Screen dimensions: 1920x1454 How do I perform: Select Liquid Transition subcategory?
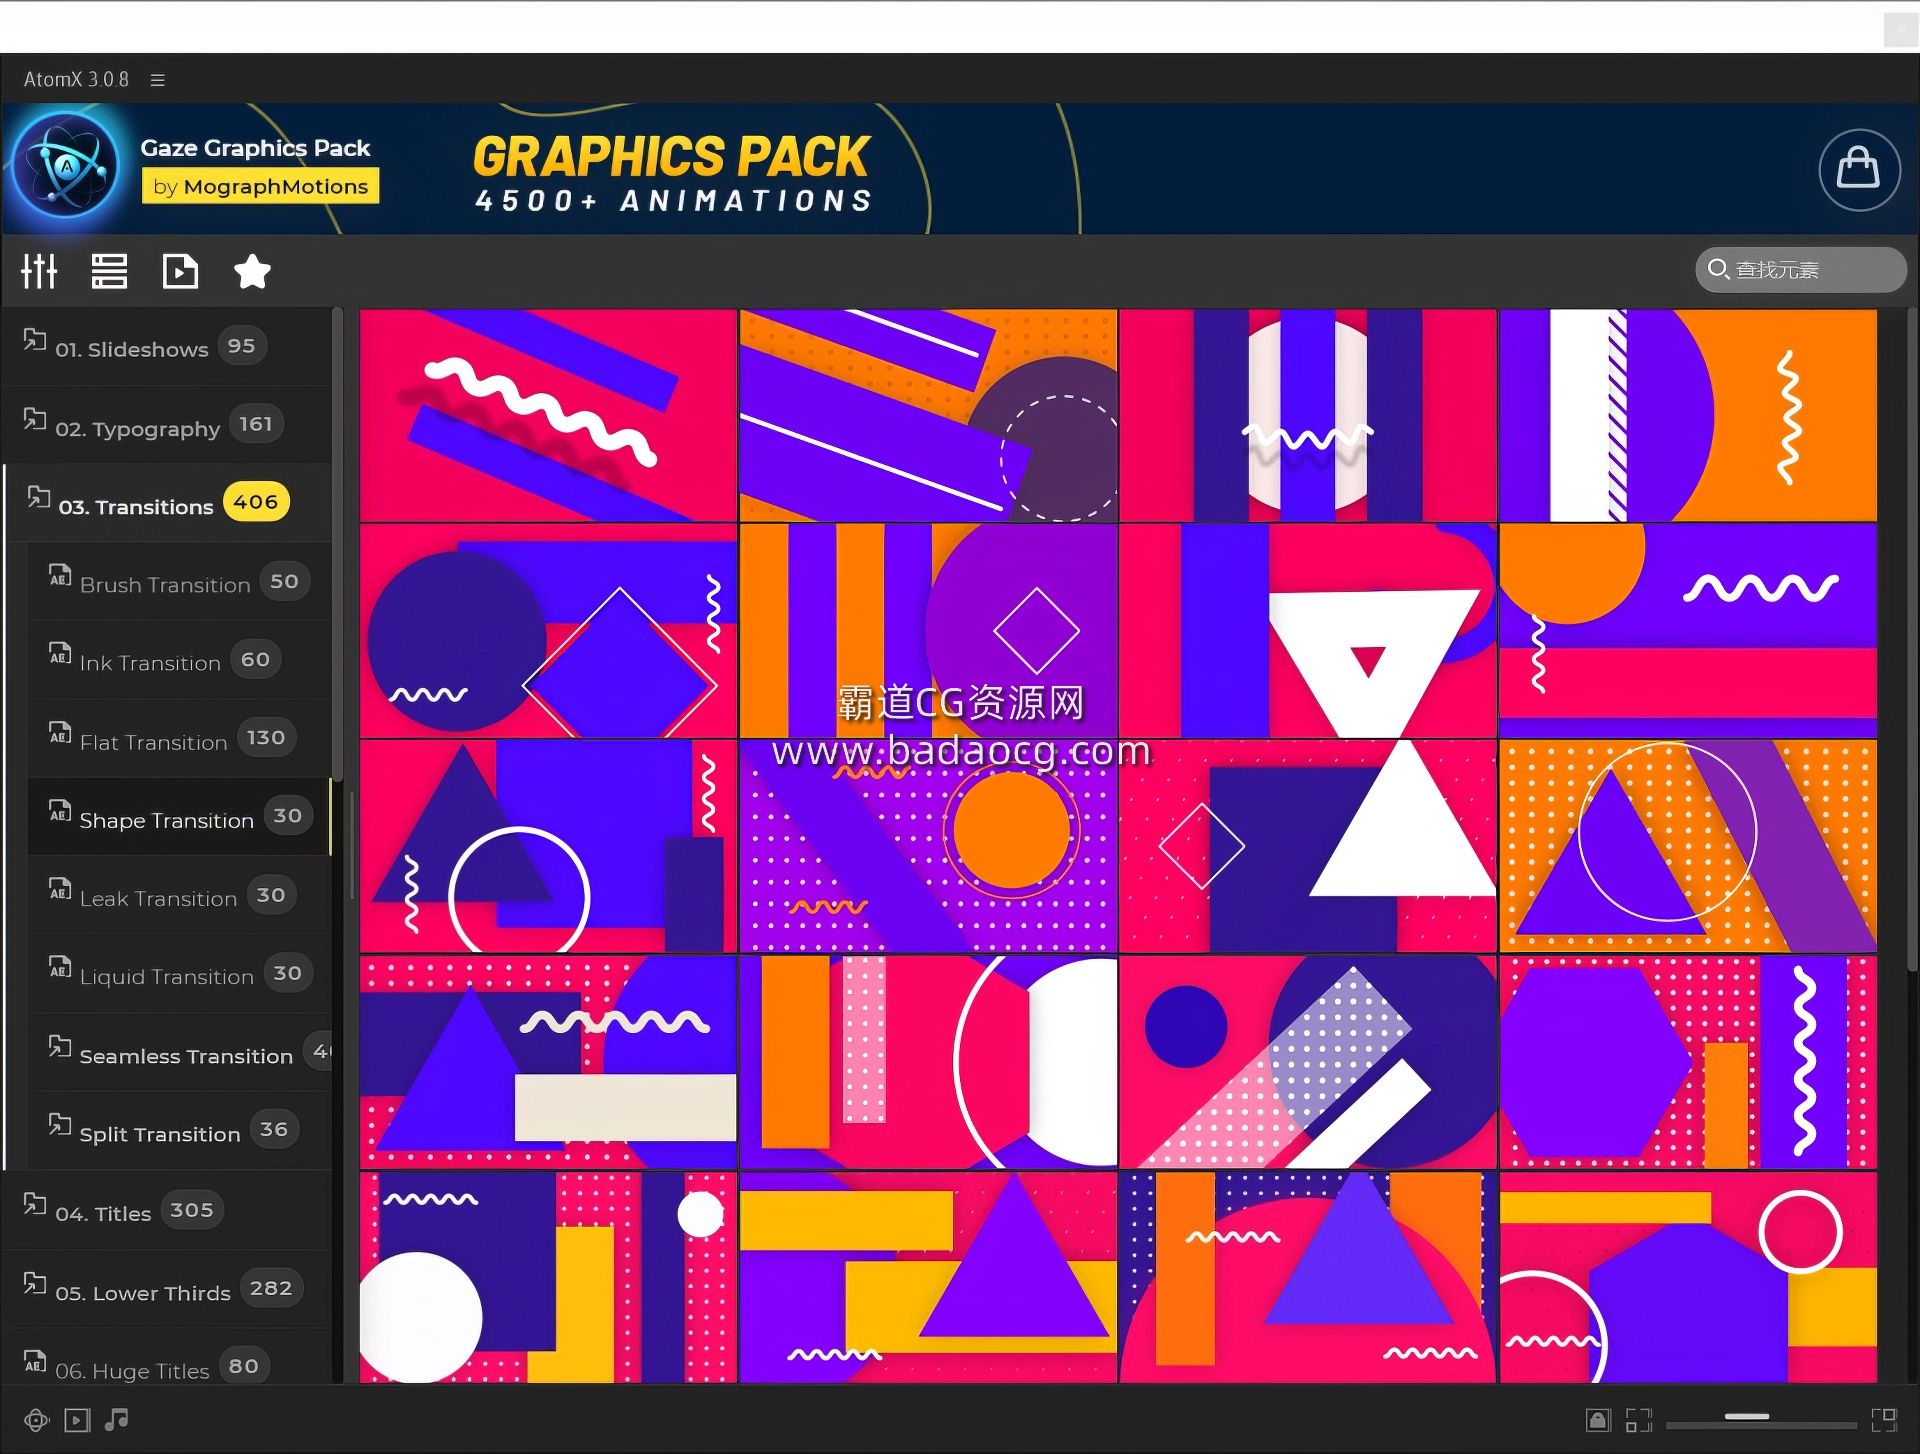tap(179, 974)
